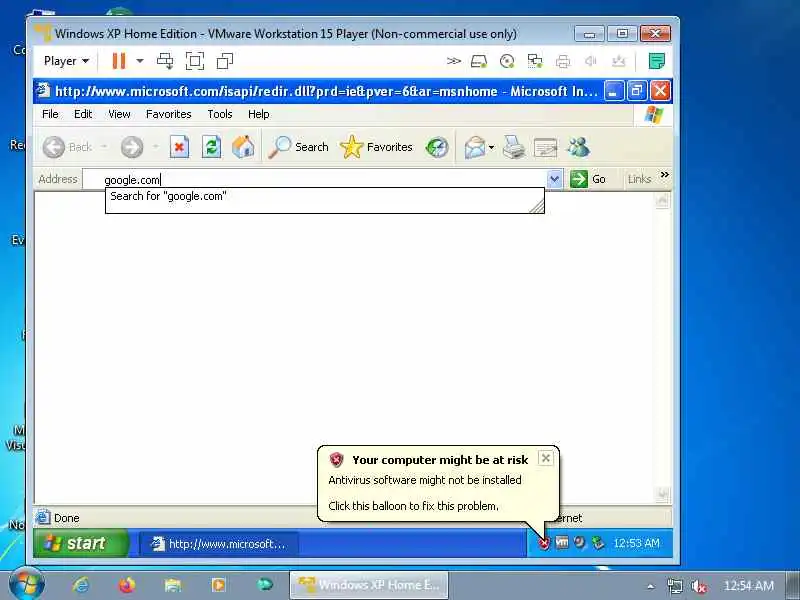Open the Favorites menu in the menu bar

[x=168, y=114]
